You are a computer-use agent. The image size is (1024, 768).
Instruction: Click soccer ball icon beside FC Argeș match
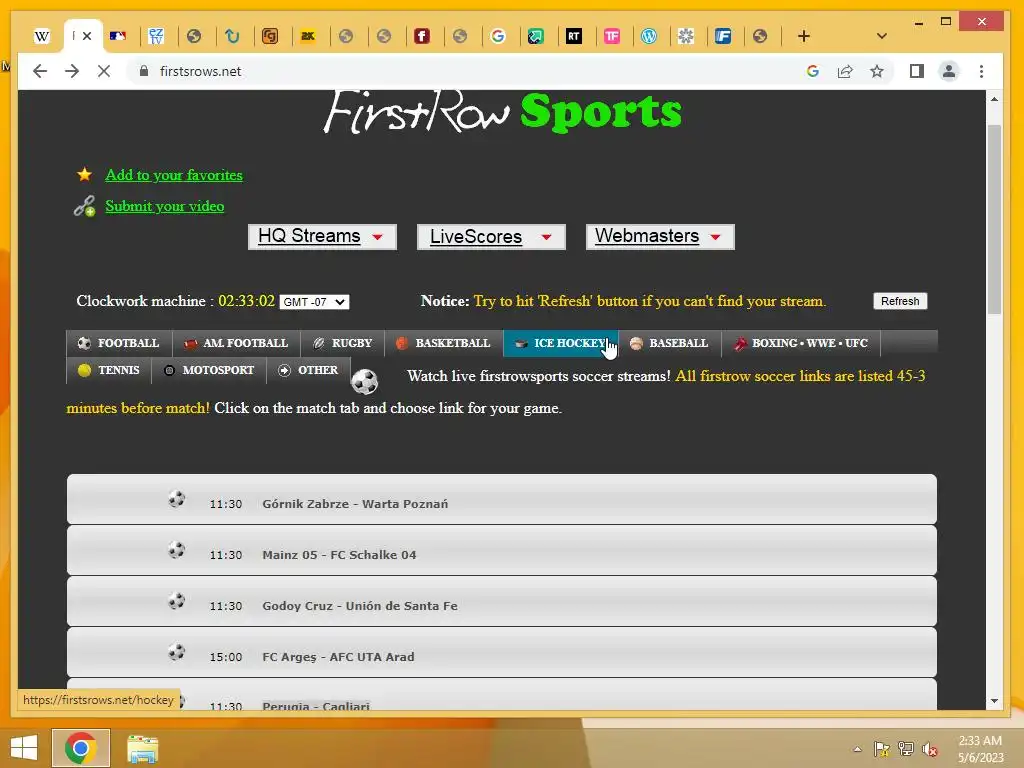click(x=176, y=652)
